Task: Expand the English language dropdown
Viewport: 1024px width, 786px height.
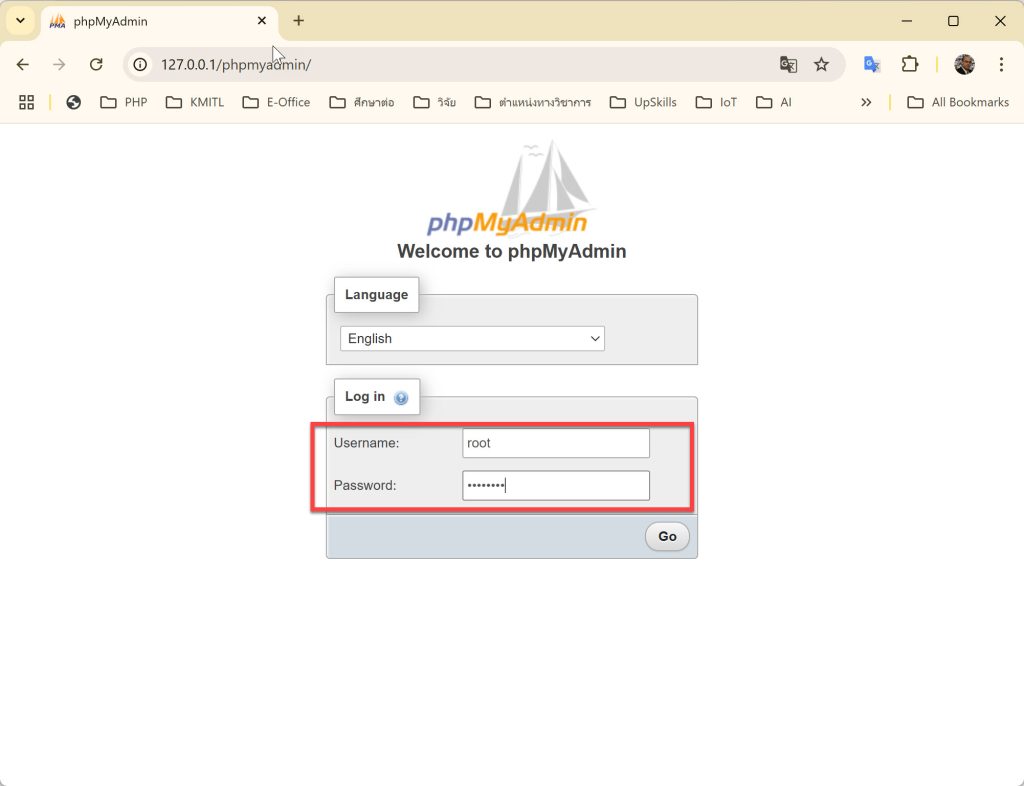Action: point(472,339)
